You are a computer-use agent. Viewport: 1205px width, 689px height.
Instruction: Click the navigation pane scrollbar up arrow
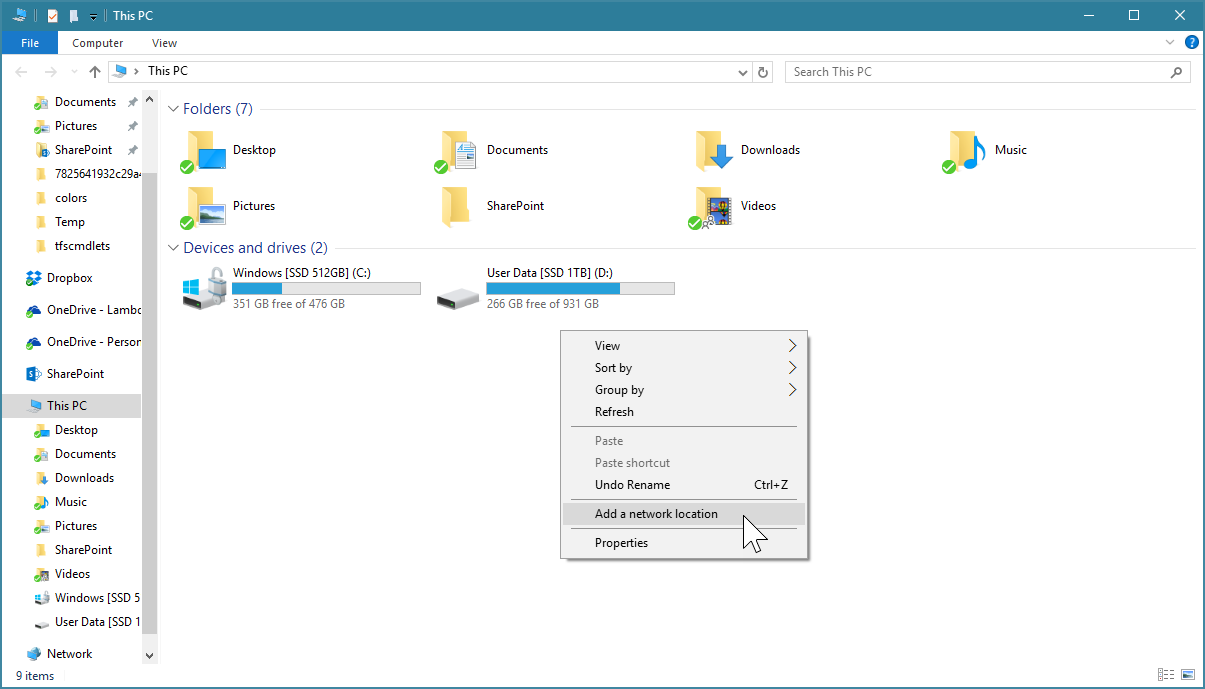pos(150,99)
